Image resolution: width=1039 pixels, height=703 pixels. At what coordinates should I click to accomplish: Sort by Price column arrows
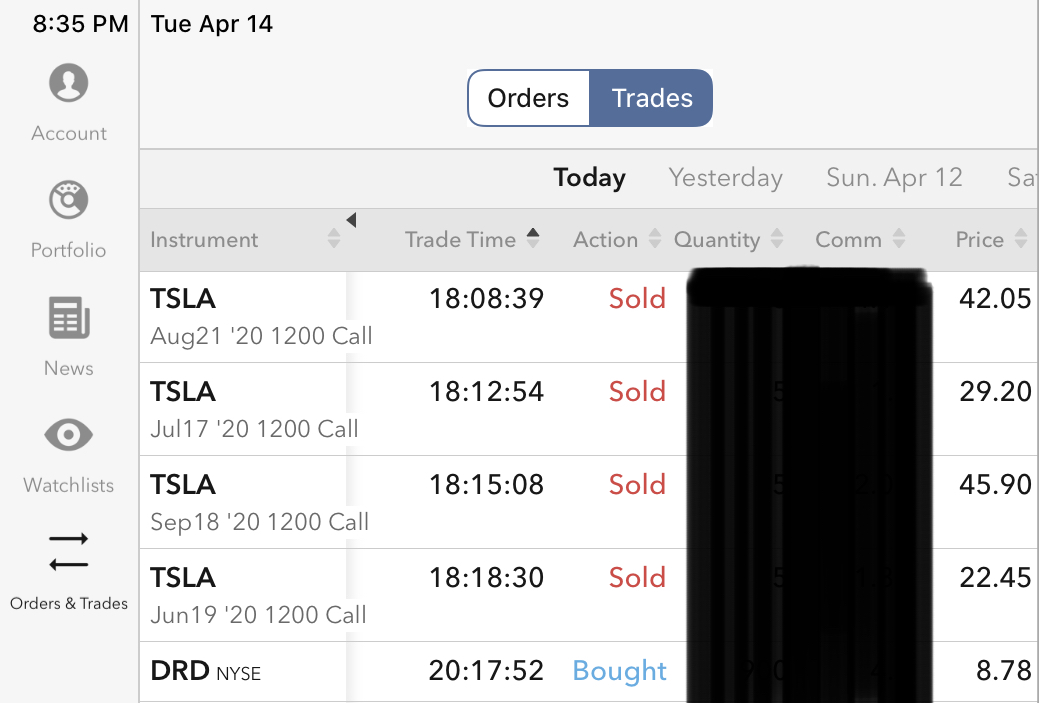[x=1021, y=239]
